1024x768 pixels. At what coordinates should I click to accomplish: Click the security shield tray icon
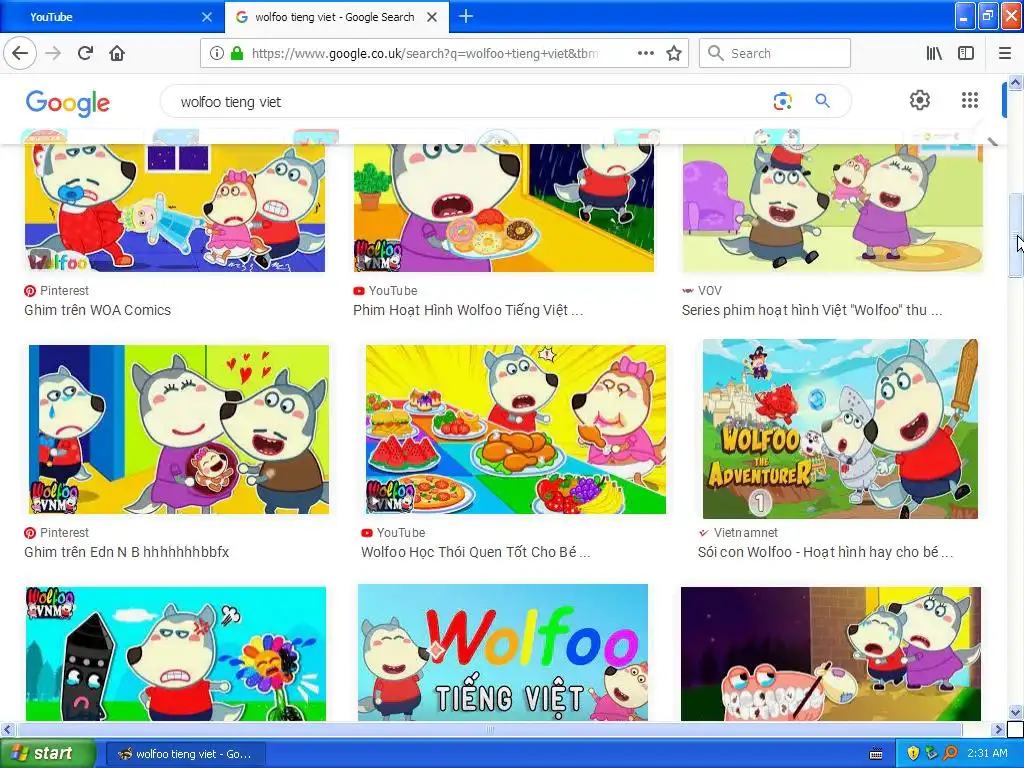click(913, 754)
